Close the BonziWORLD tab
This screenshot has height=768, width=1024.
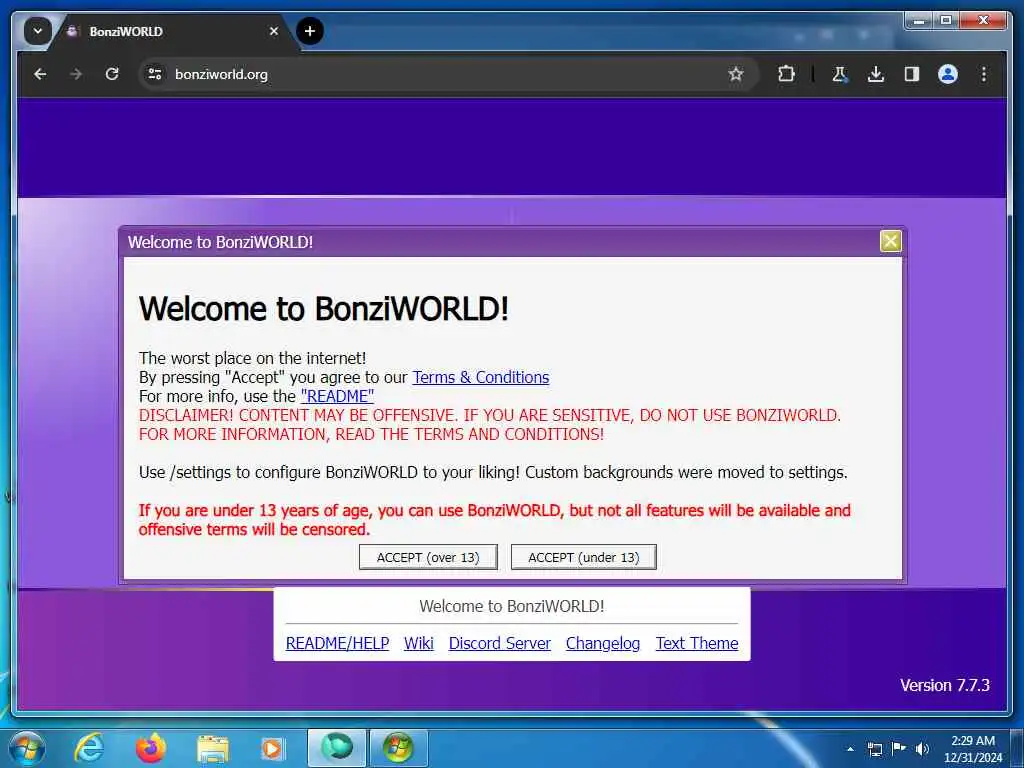274,31
